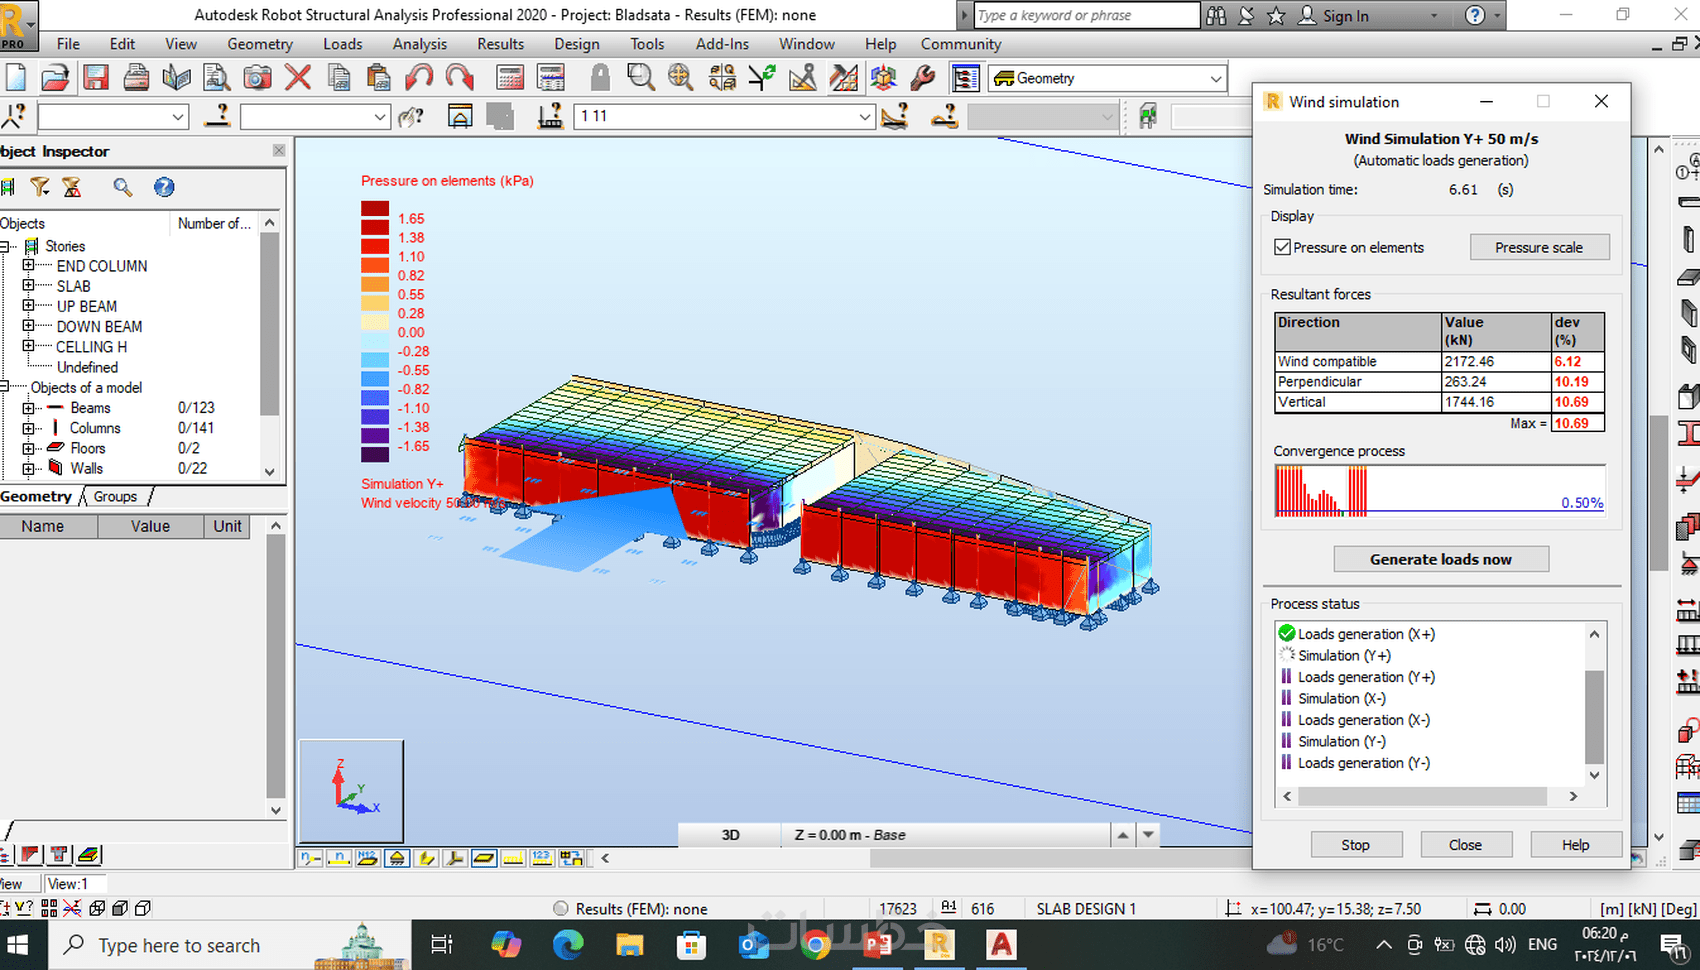The width and height of the screenshot is (1700, 970).
Task: Click the Windows taskbar search box
Action: pos(180,945)
